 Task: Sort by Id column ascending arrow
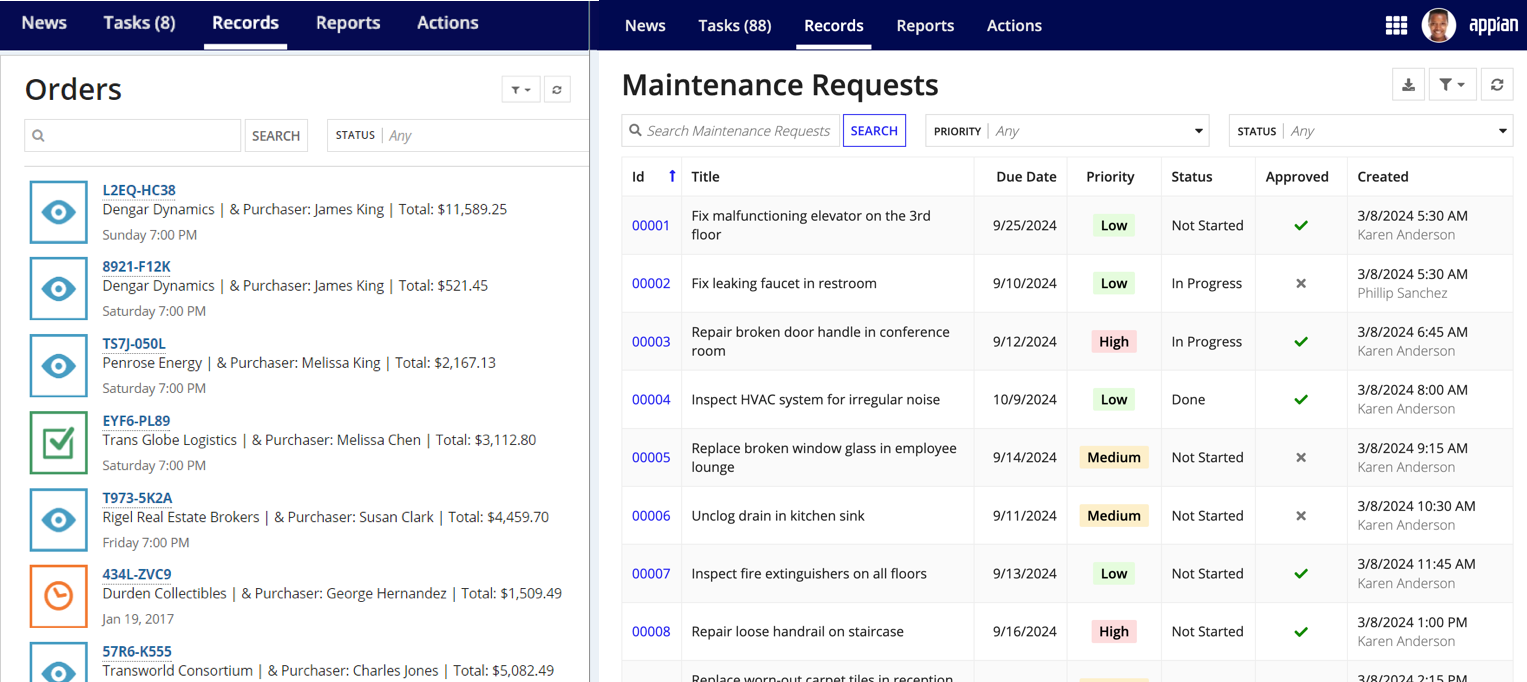coord(672,176)
